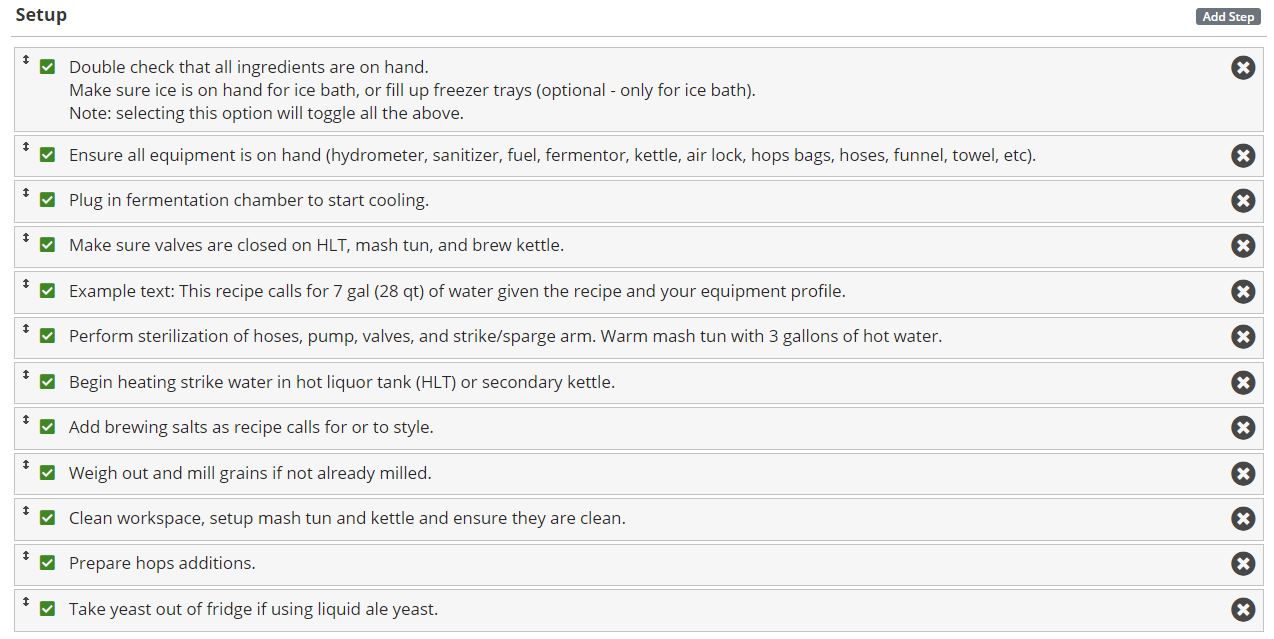
Task: Click reorder handle for 'Plug in fermentation chamber' step
Action: coord(26,192)
